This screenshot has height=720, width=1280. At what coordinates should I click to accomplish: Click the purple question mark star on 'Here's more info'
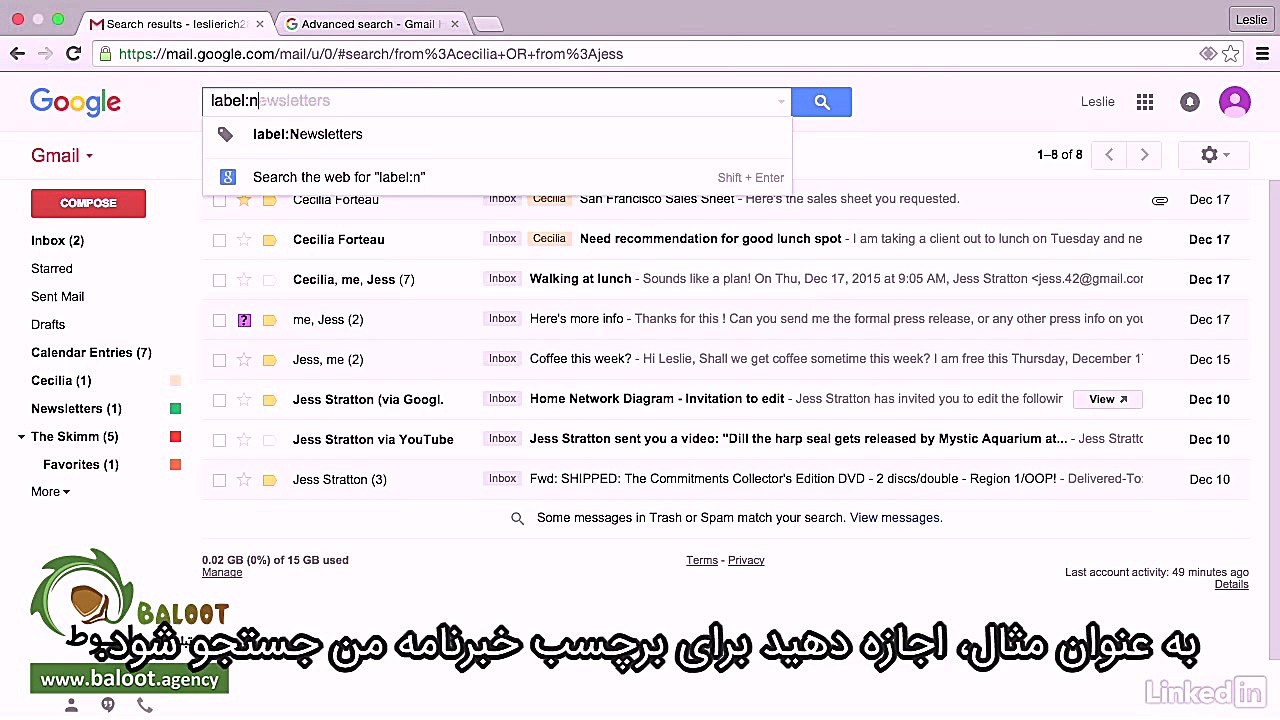[x=244, y=320]
